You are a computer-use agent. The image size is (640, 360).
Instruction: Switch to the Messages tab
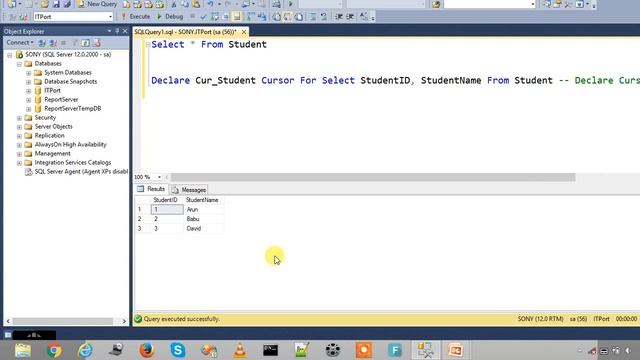[x=189, y=189]
